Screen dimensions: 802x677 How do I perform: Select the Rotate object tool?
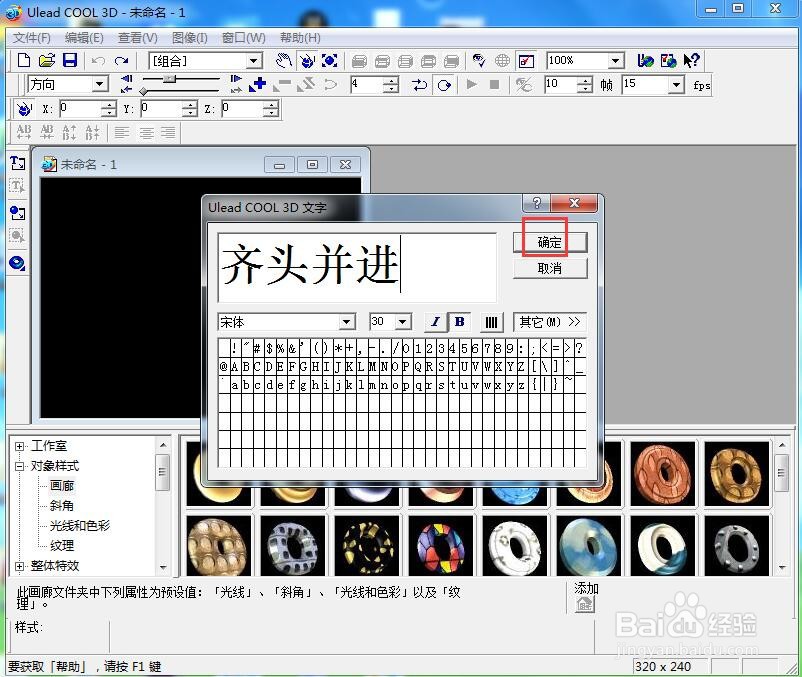tap(307, 61)
